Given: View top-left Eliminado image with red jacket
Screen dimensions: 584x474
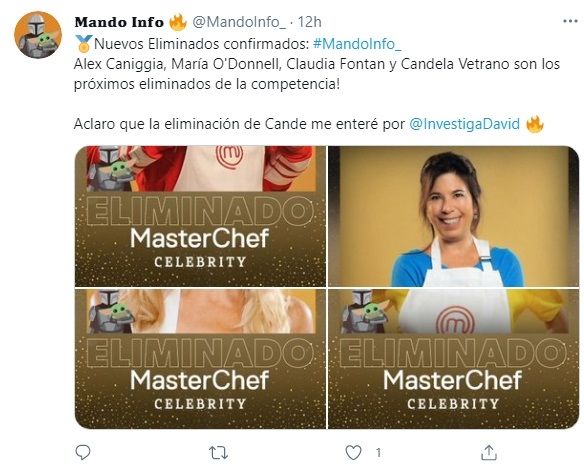Looking at the screenshot, I should (200, 216).
